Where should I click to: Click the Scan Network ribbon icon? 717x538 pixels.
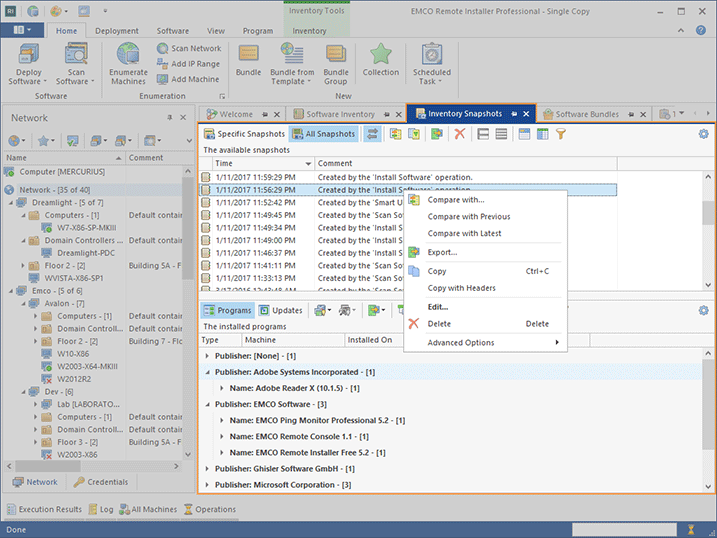[x=163, y=48]
